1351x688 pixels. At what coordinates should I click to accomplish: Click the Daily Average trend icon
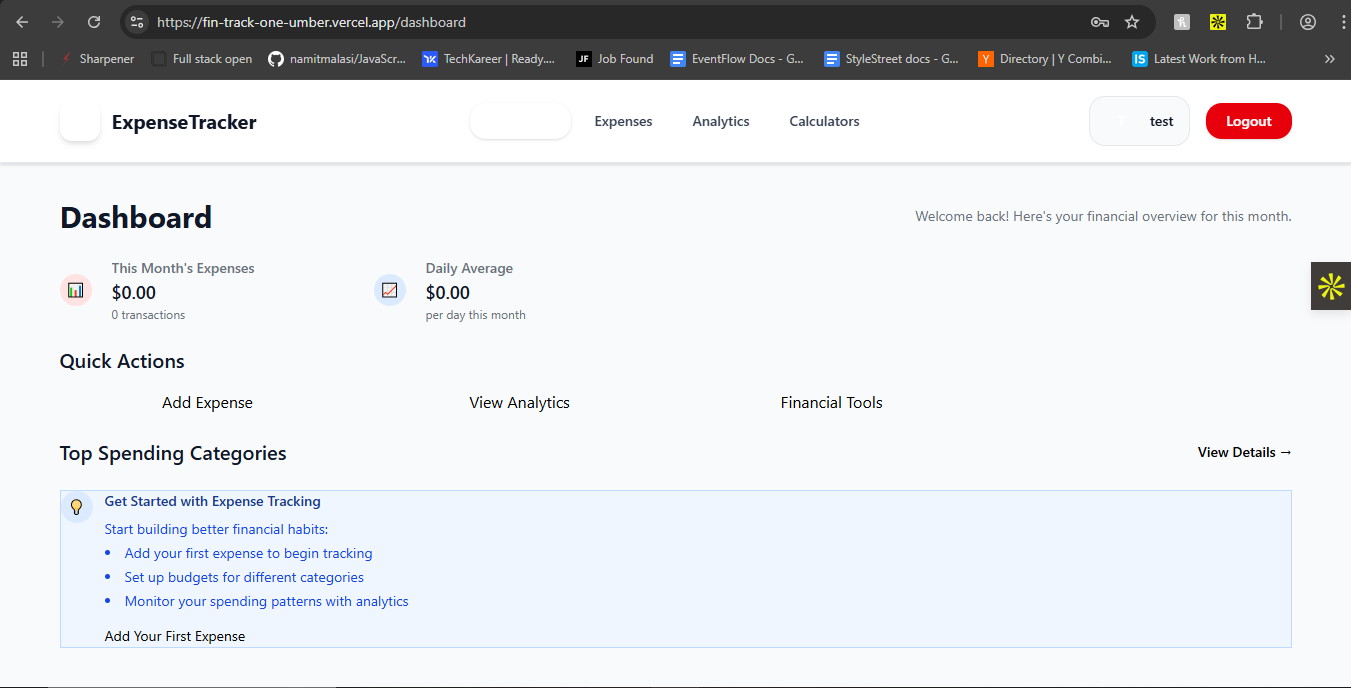(390, 290)
